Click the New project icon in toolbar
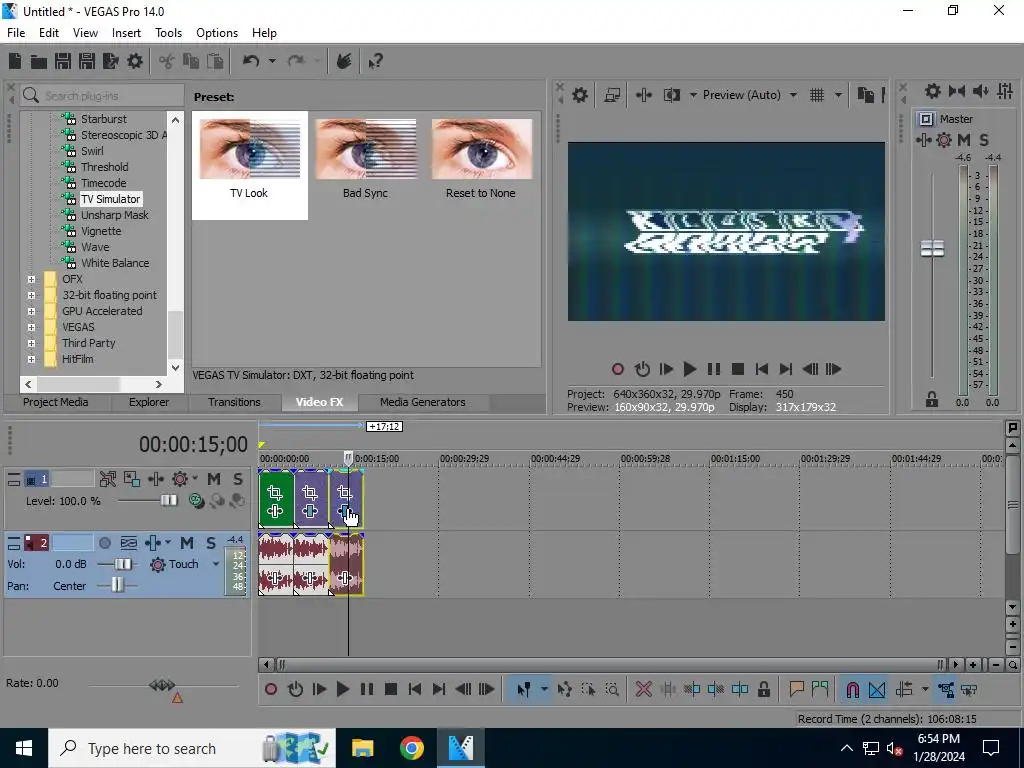 pyautogui.click(x=15, y=61)
